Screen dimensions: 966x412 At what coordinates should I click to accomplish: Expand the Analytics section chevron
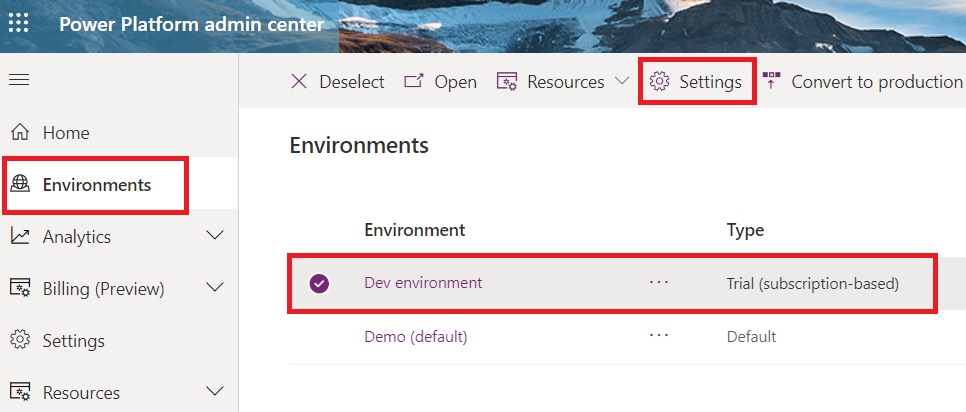coord(214,237)
